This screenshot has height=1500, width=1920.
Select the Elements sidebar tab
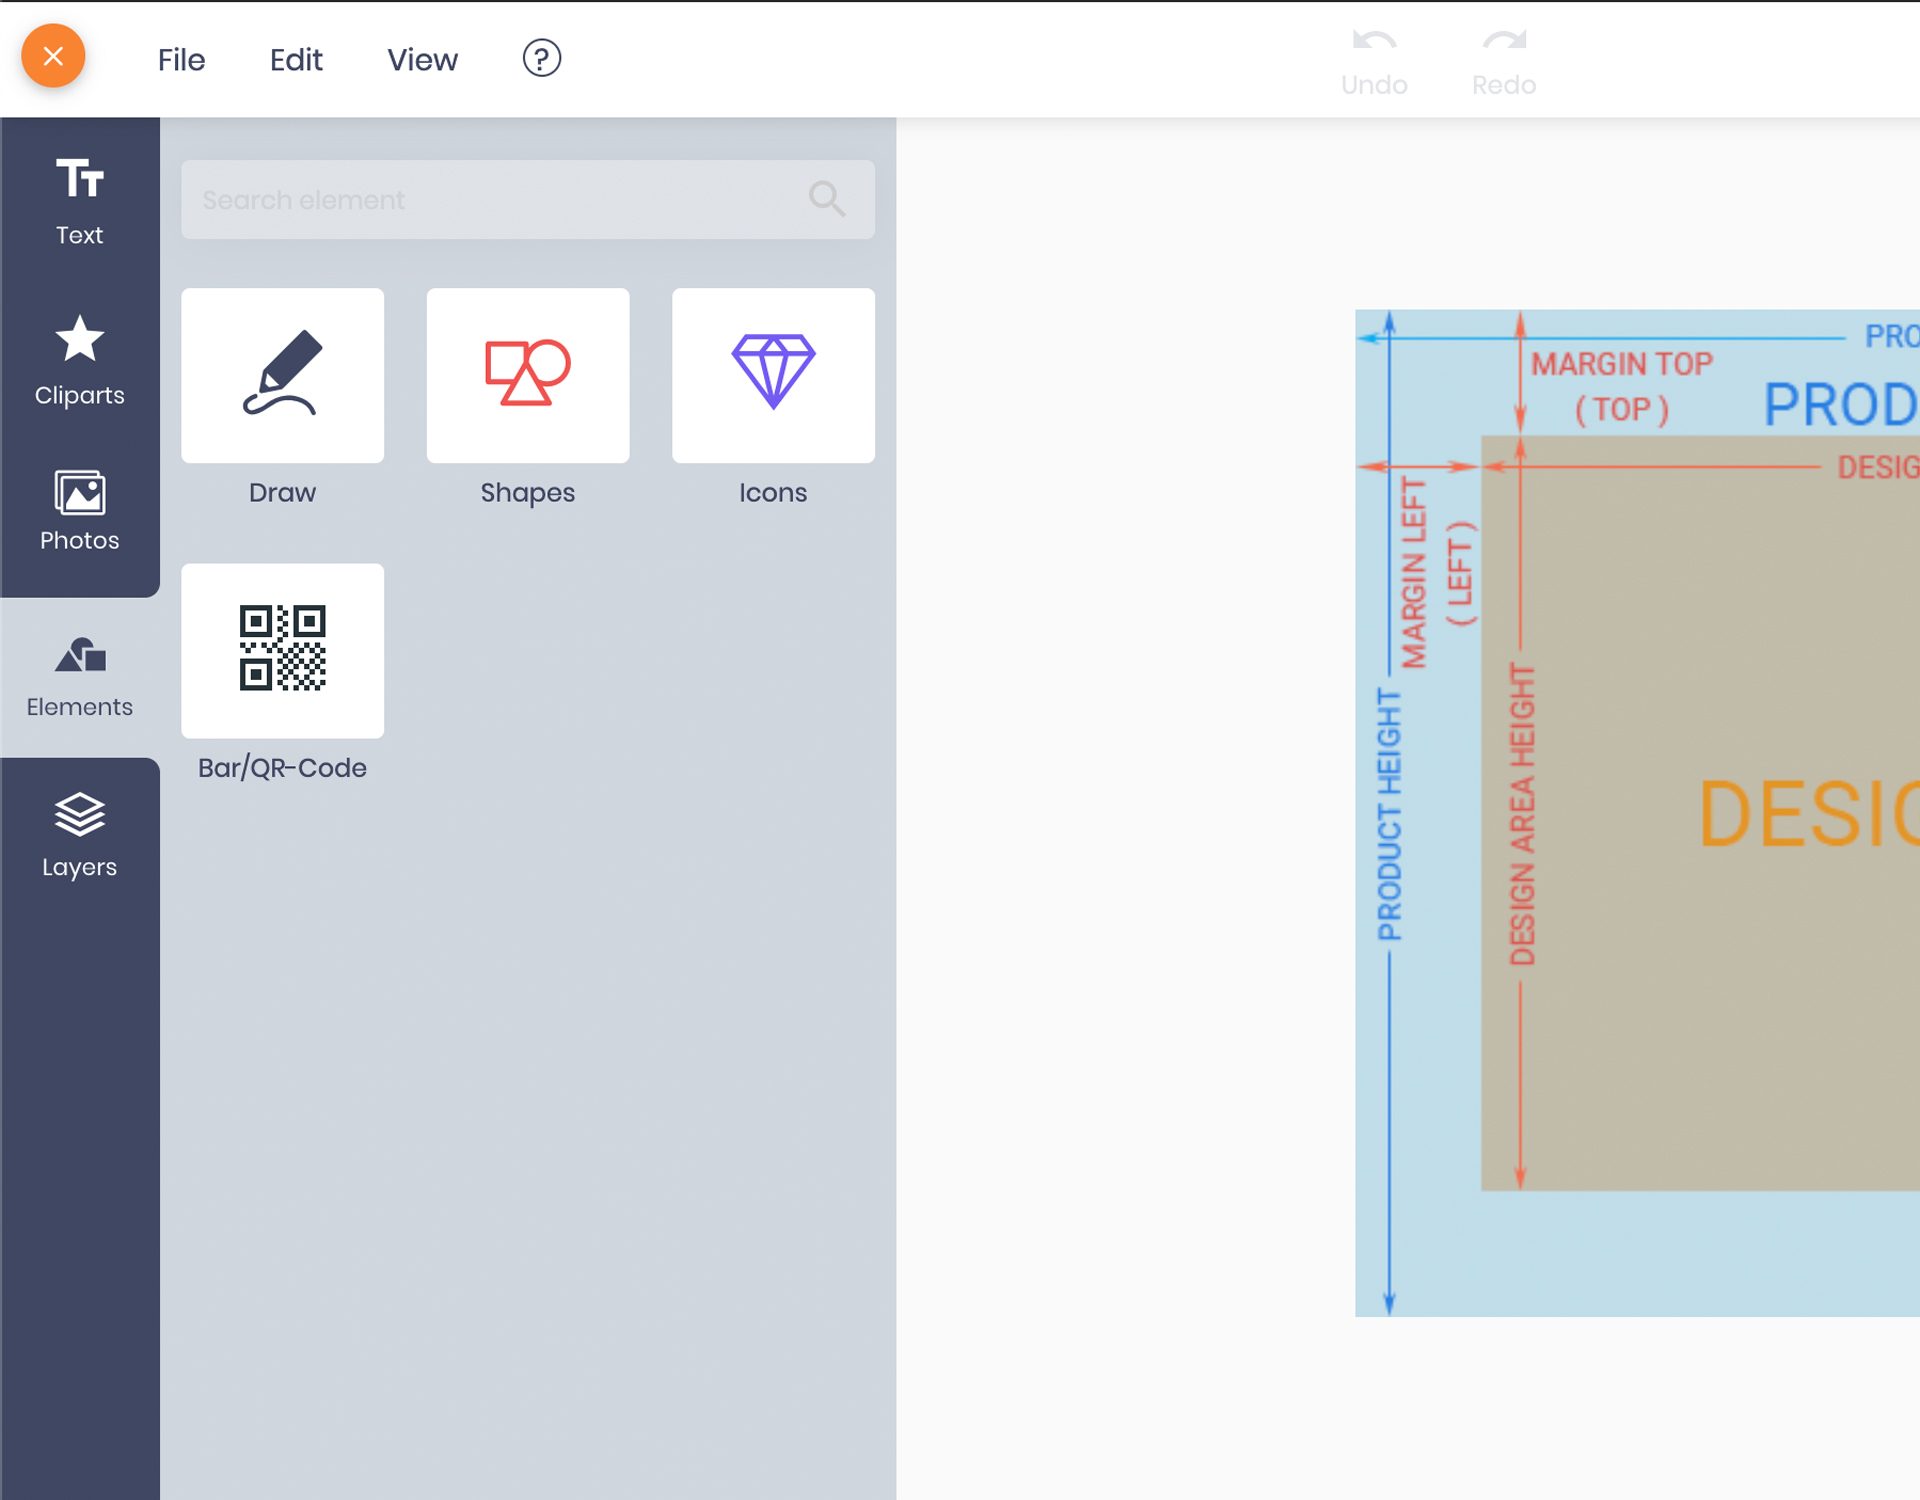coord(79,677)
